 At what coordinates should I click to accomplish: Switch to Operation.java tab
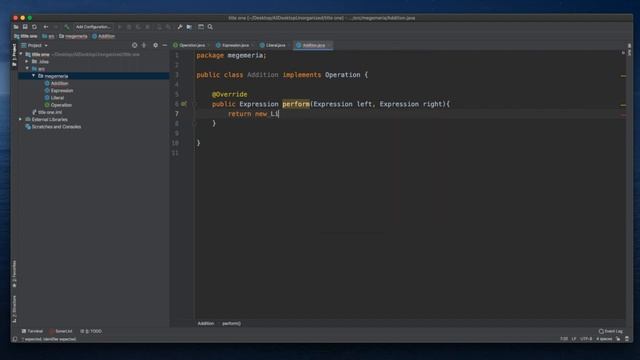tap(190, 45)
